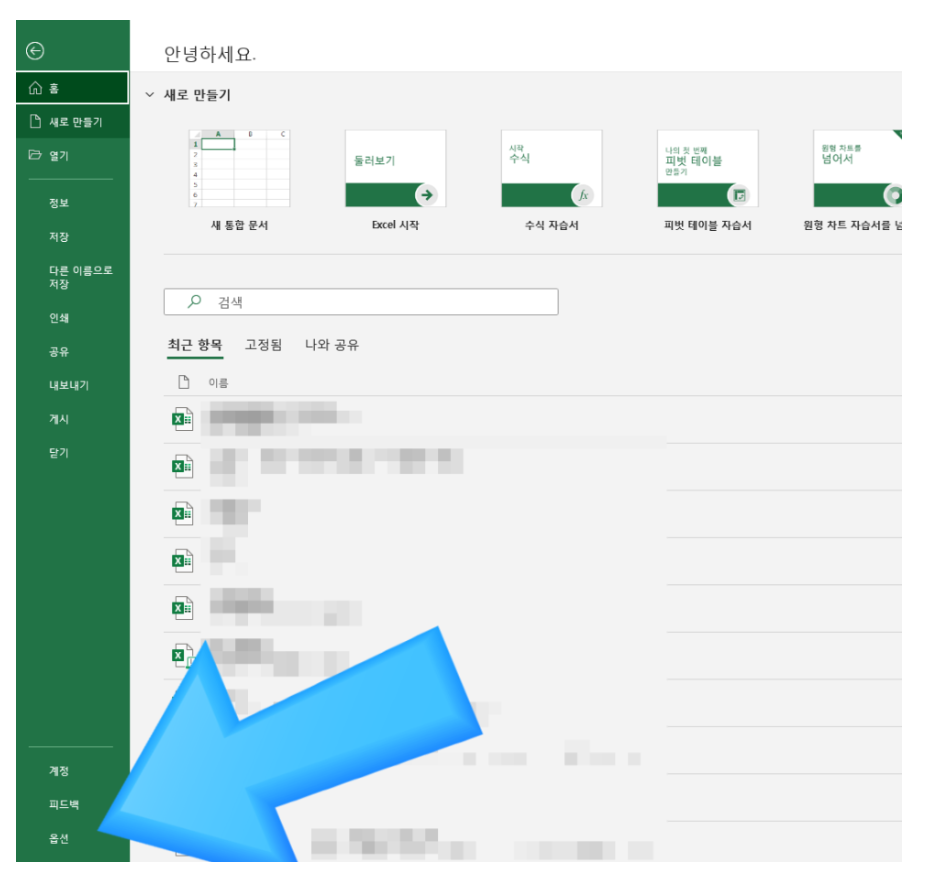Open the 열기 sidebar item

click(x=72, y=156)
